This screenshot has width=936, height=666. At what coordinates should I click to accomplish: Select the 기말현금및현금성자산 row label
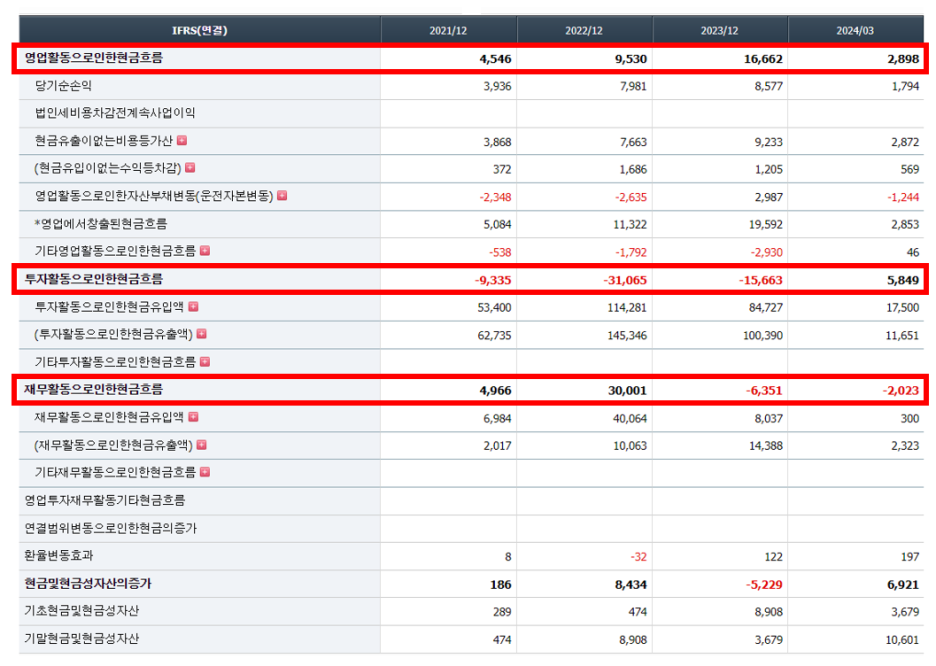(82, 639)
